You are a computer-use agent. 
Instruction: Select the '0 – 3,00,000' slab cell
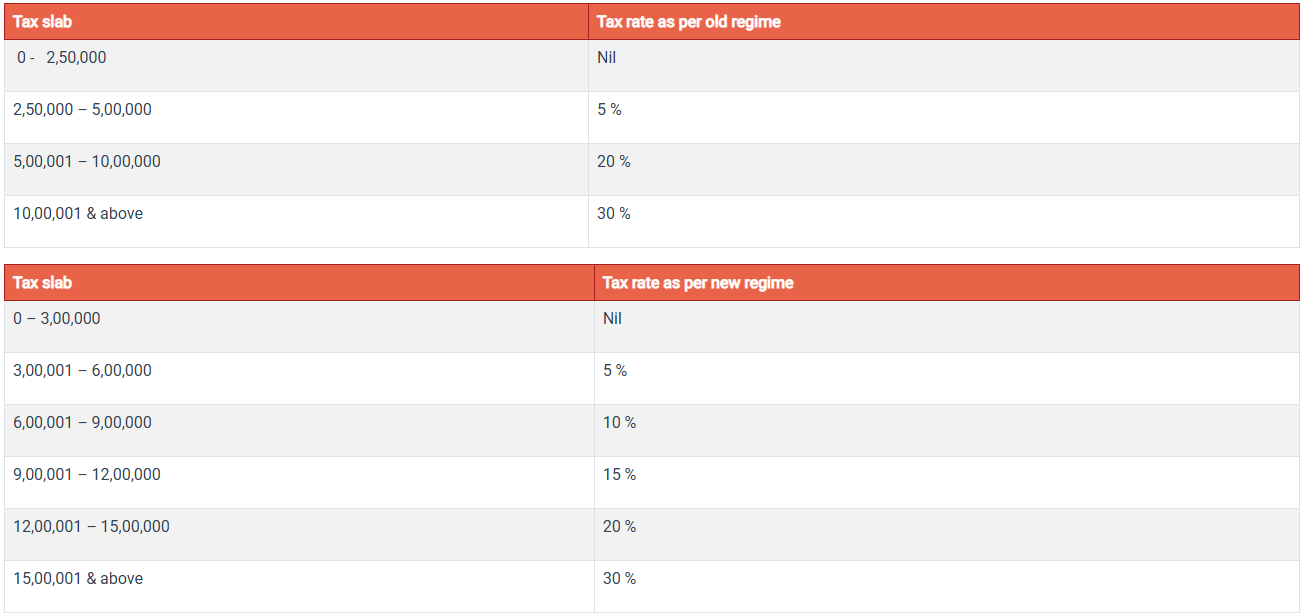(57, 319)
